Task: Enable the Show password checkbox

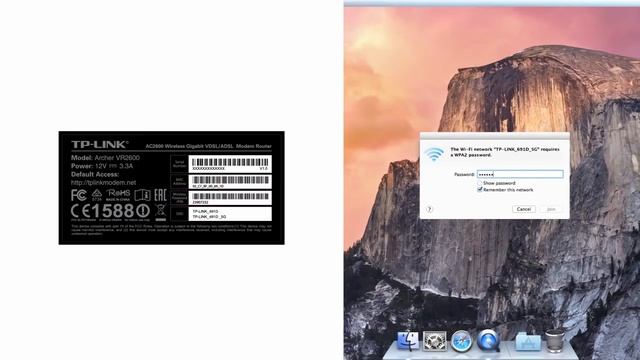Action: point(480,183)
